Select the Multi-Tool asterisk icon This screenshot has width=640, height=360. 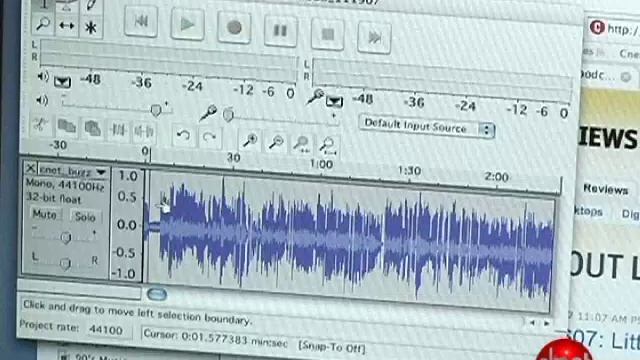91,27
